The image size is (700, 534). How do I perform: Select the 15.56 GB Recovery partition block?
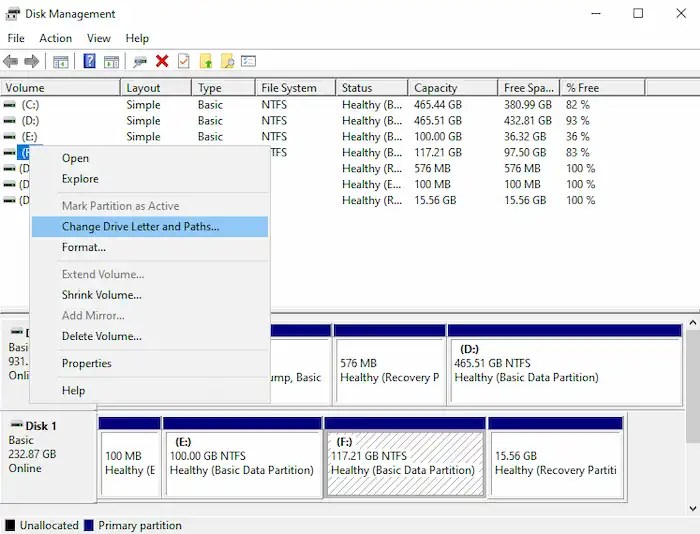pos(556,458)
